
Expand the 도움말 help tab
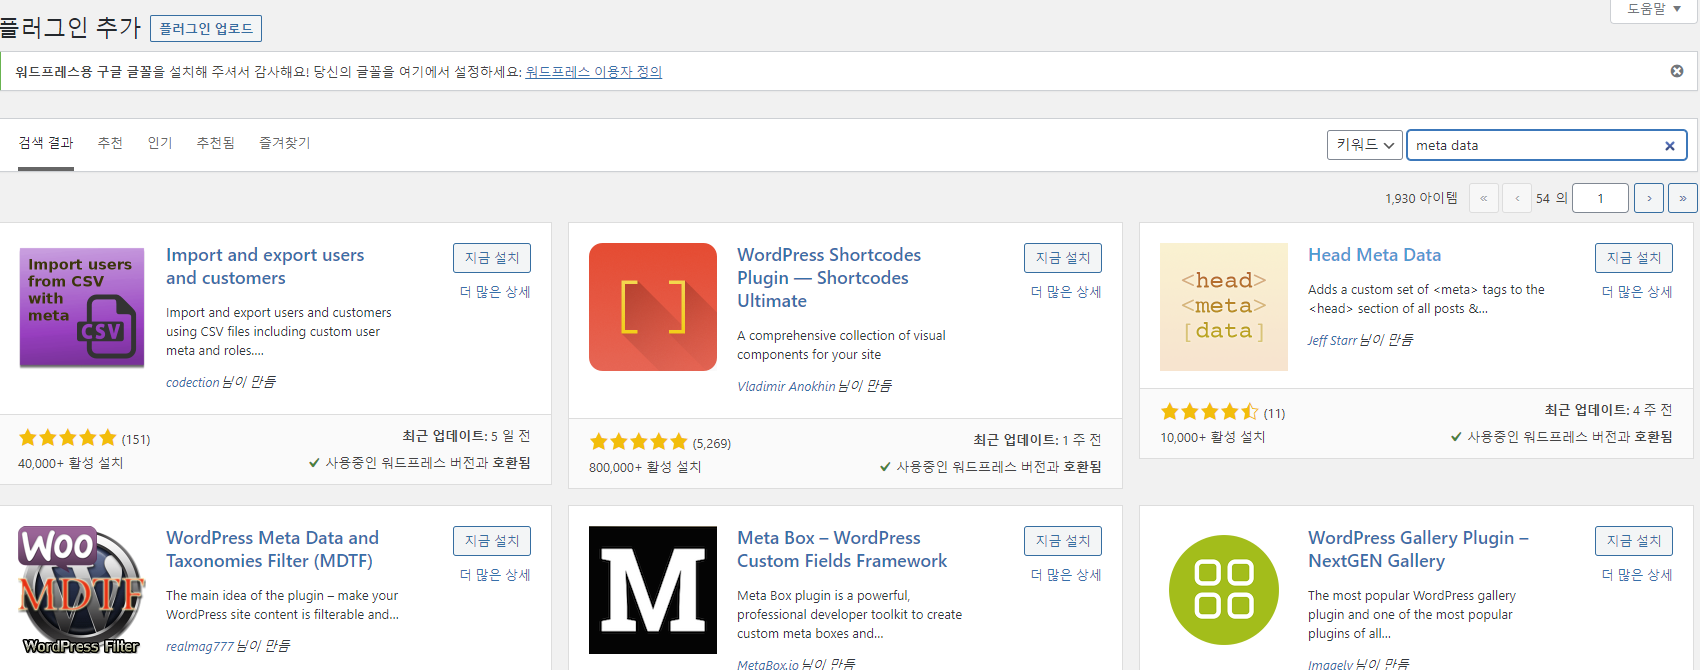pos(1654,10)
